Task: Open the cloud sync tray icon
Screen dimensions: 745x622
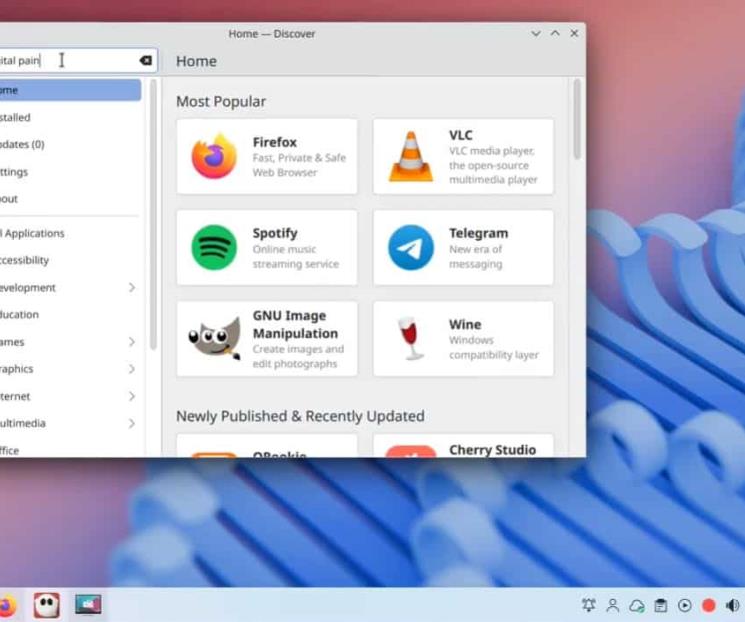Action: pos(637,605)
